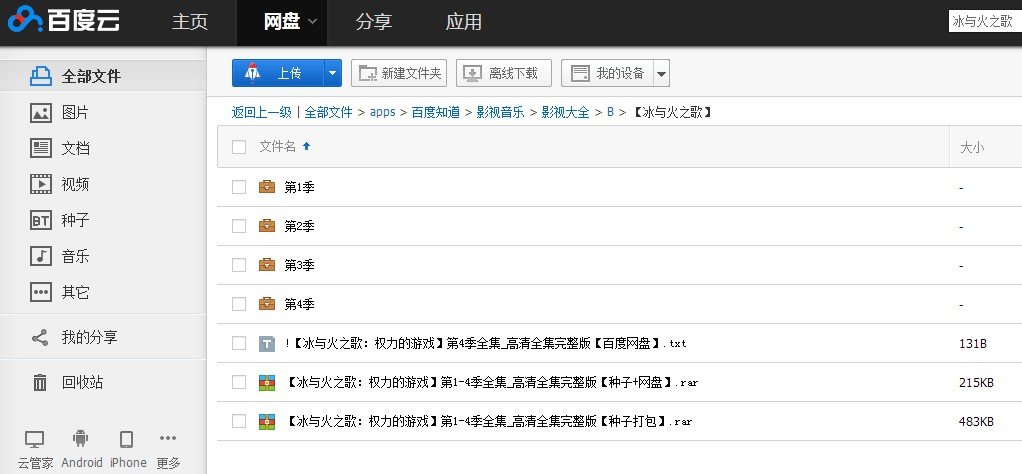
Task: Select the 文档 document icon
Action: [x=41, y=149]
